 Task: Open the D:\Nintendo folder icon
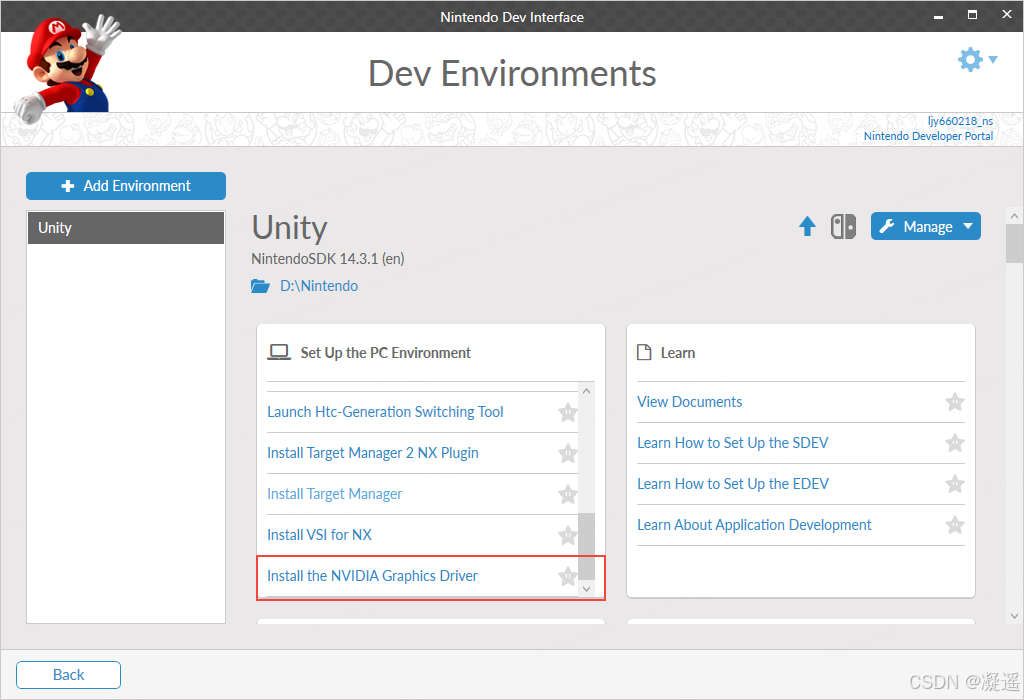point(261,286)
